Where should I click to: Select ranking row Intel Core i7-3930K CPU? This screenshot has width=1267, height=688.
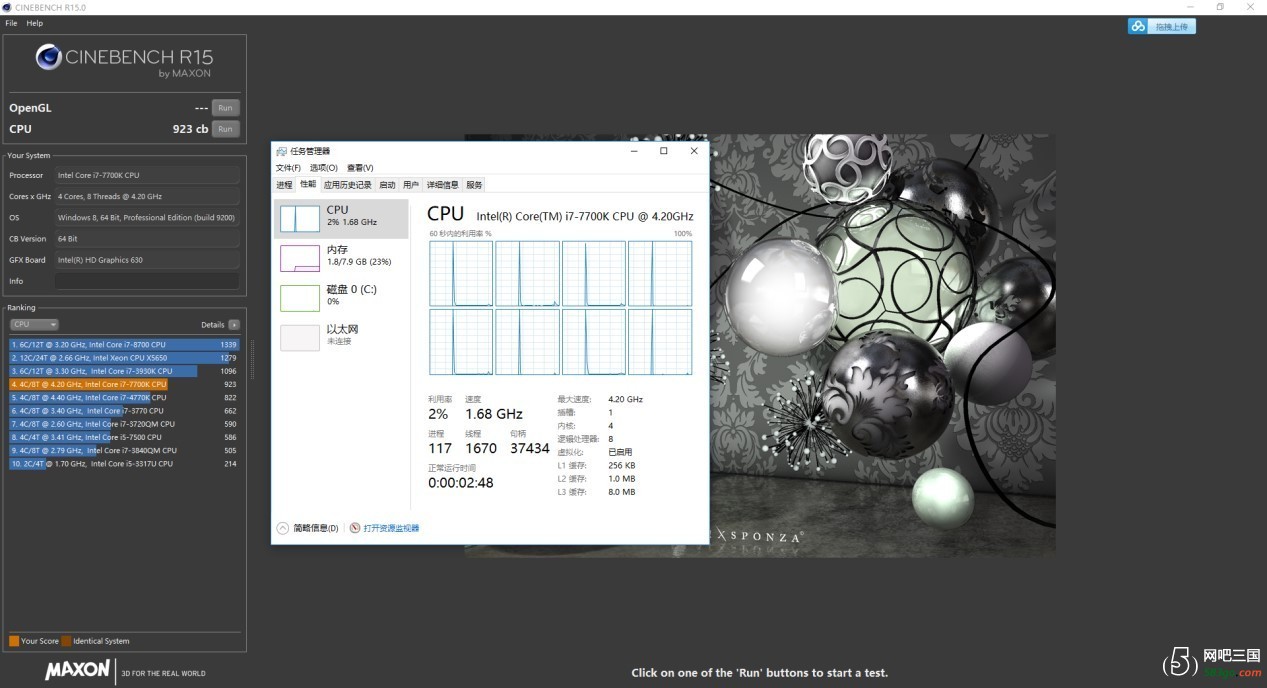tap(124, 371)
